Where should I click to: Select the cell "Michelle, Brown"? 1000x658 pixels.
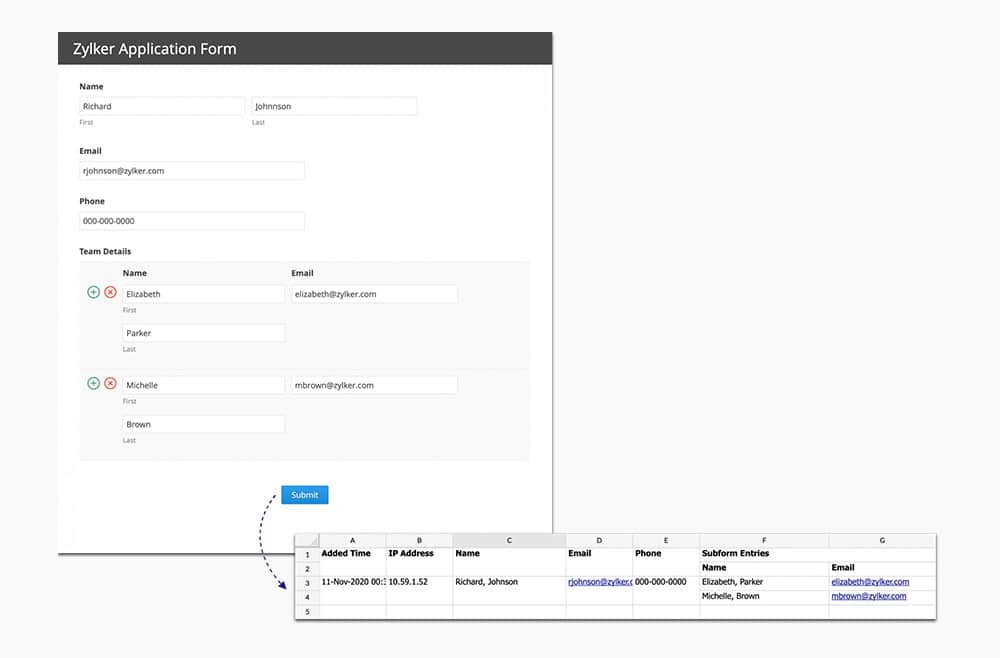click(764, 597)
